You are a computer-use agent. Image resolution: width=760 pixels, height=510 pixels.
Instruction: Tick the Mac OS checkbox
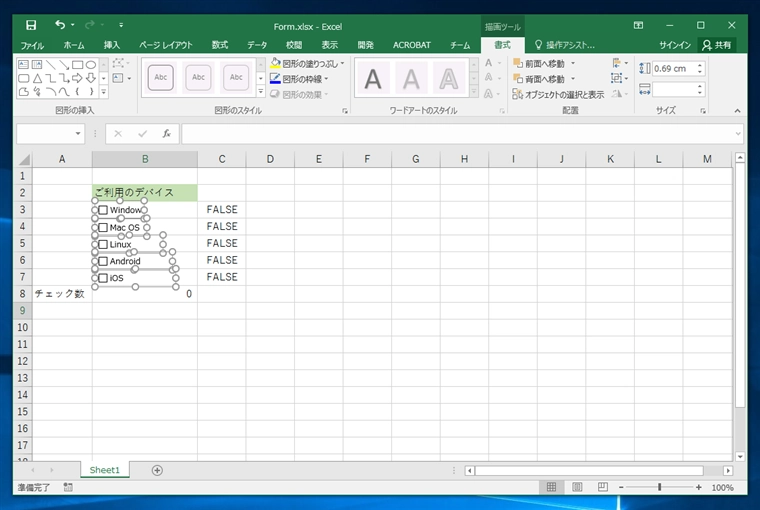[103, 227]
